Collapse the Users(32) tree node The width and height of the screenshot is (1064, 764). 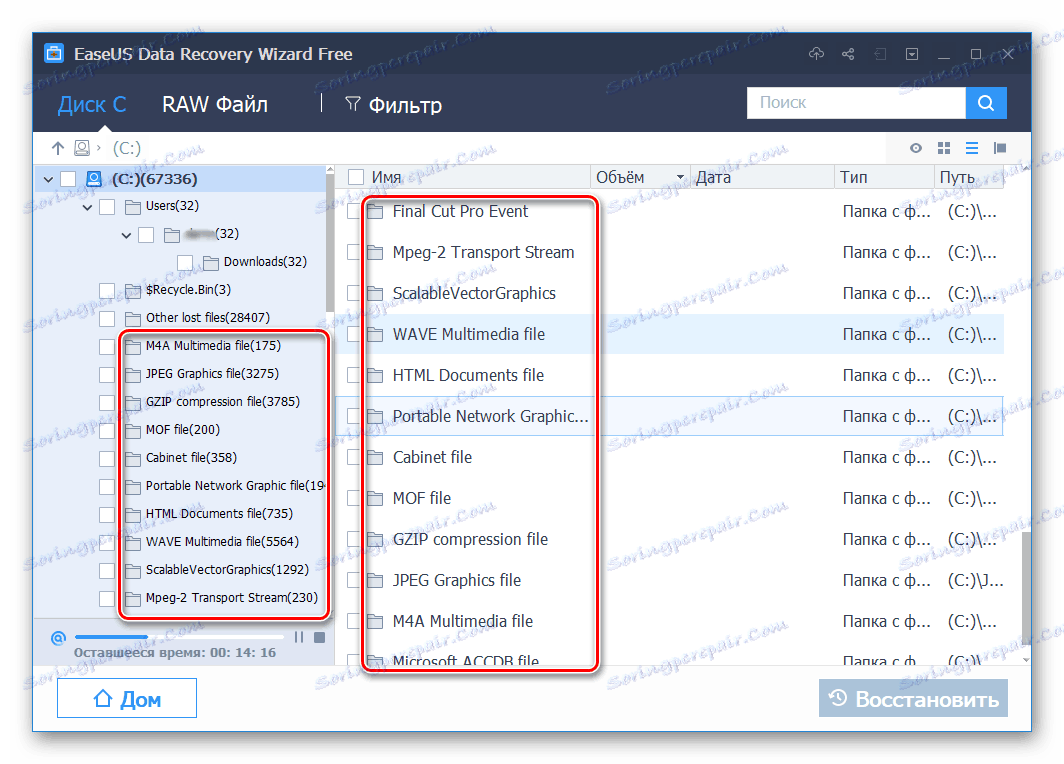pos(88,207)
